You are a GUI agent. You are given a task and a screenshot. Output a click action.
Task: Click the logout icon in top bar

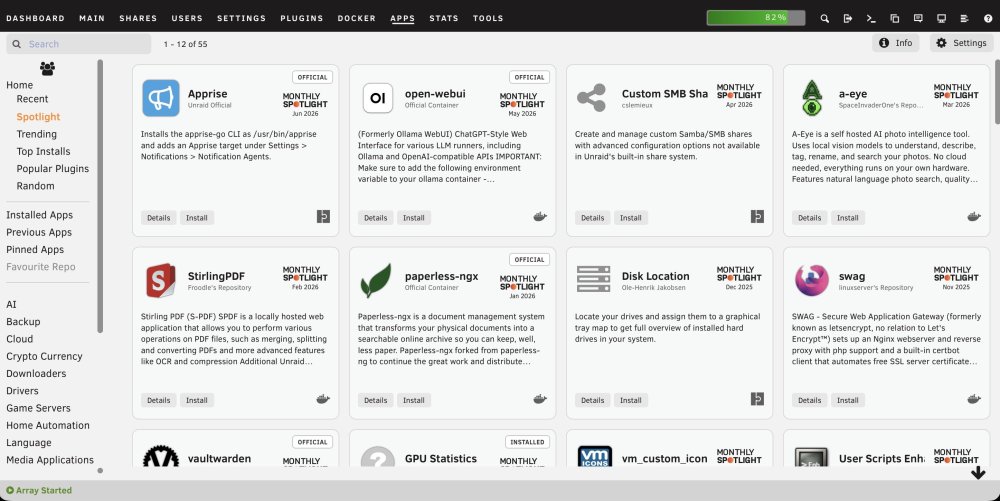848,18
